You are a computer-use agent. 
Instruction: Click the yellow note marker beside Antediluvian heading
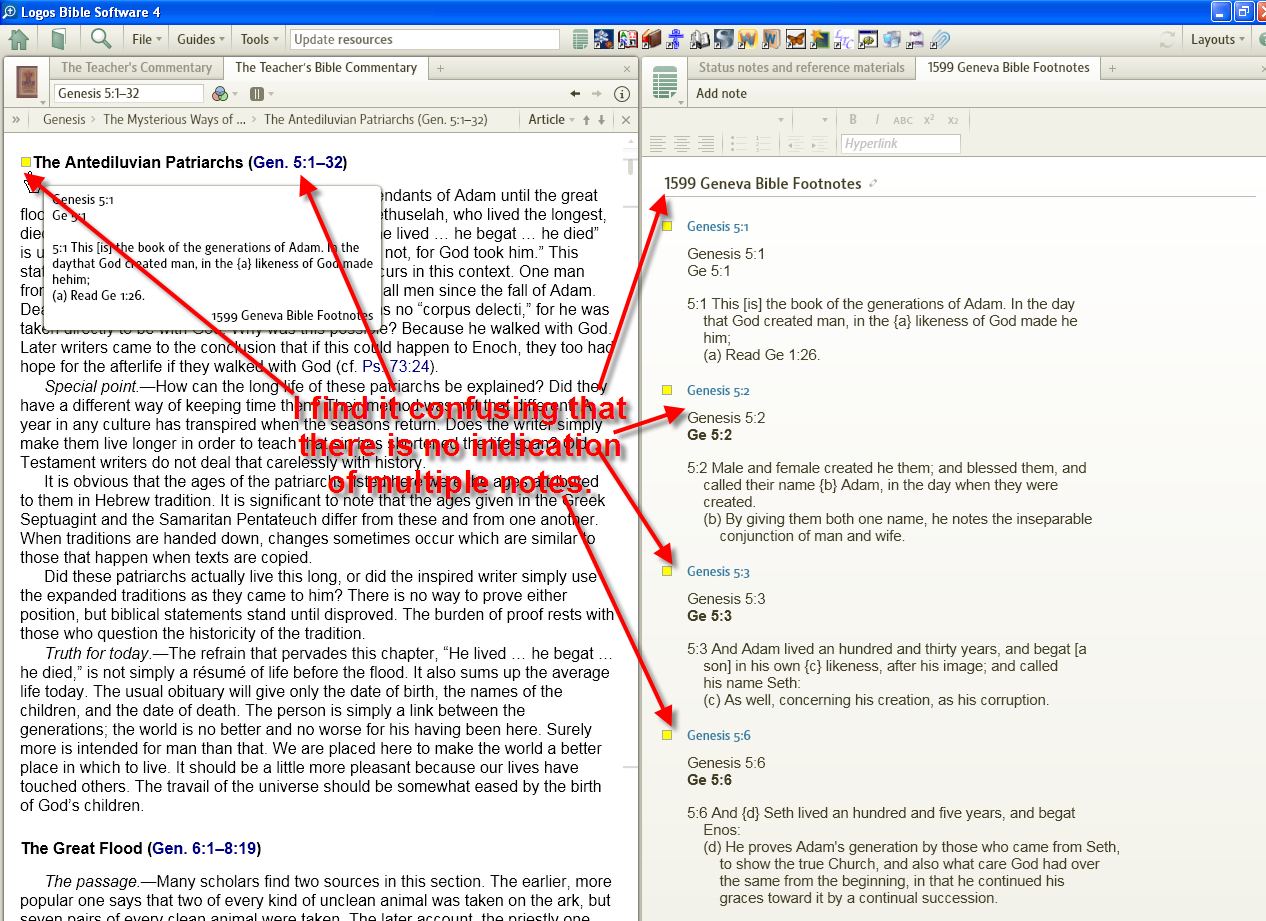(26, 162)
